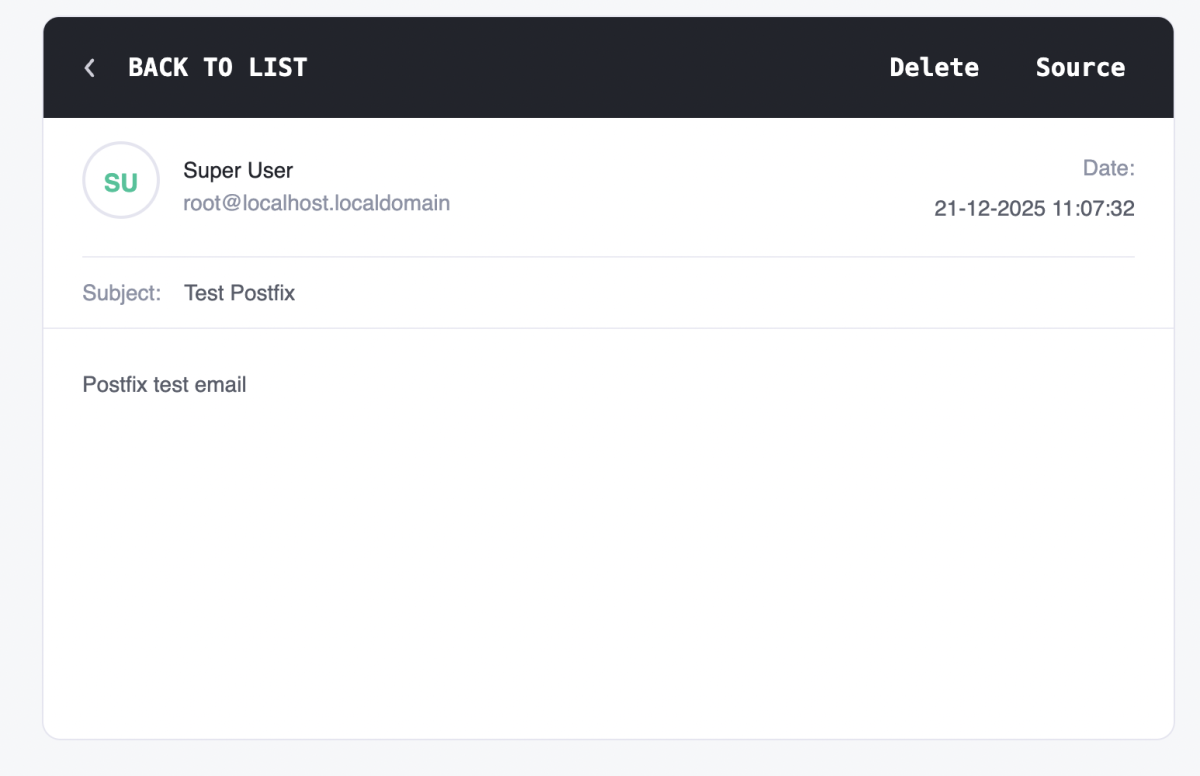This screenshot has width=1200, height=776.
Task: Delete this email message
Action: (934, 68)
